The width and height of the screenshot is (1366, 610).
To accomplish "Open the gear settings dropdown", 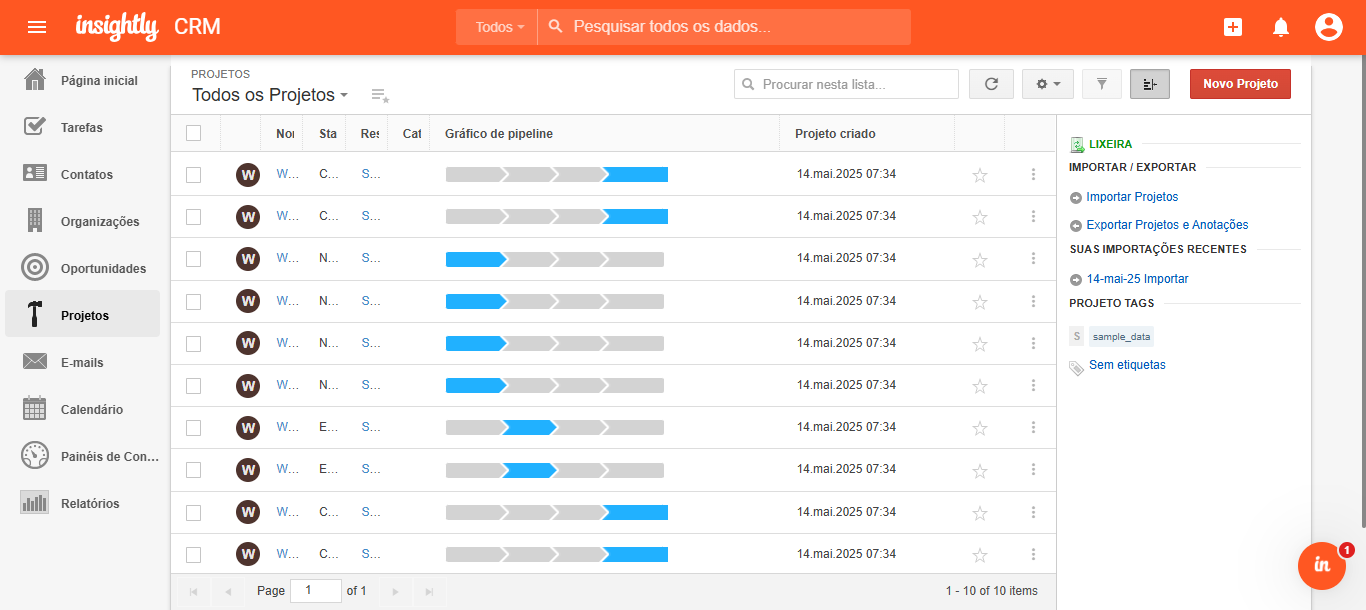I will pyautogui.click(x=1048, y=84).
